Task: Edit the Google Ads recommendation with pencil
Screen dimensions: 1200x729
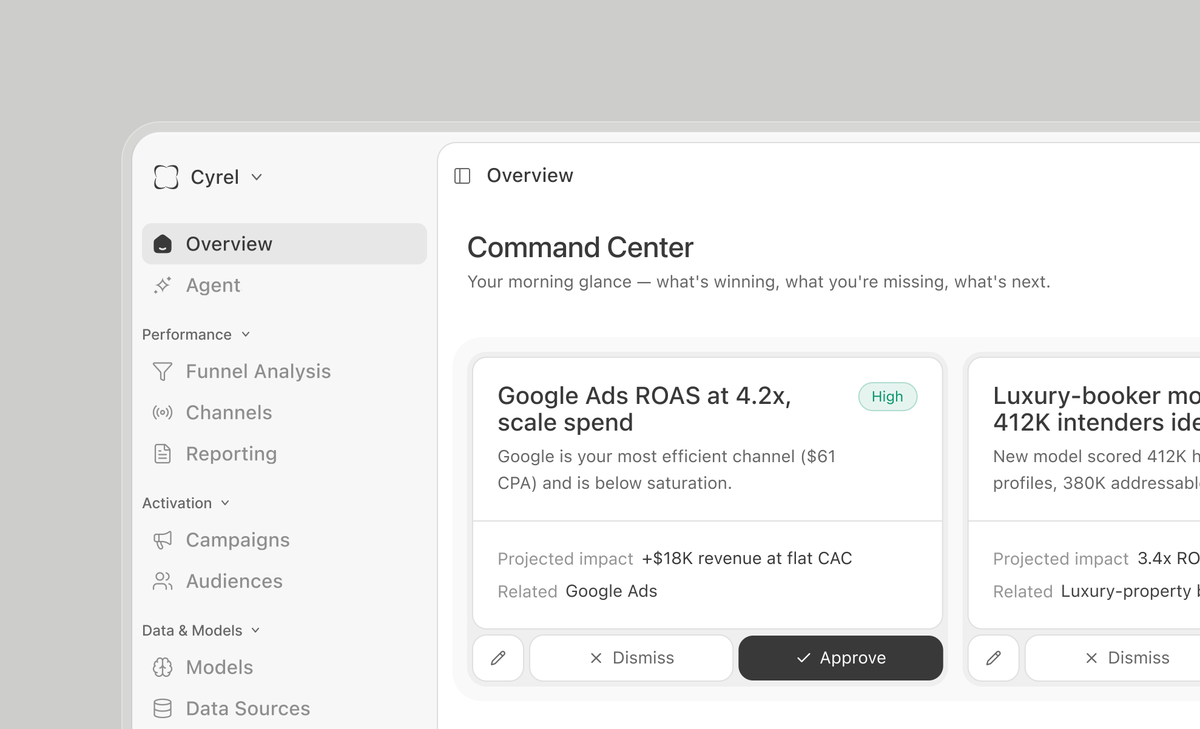Action: coord(498,658)
